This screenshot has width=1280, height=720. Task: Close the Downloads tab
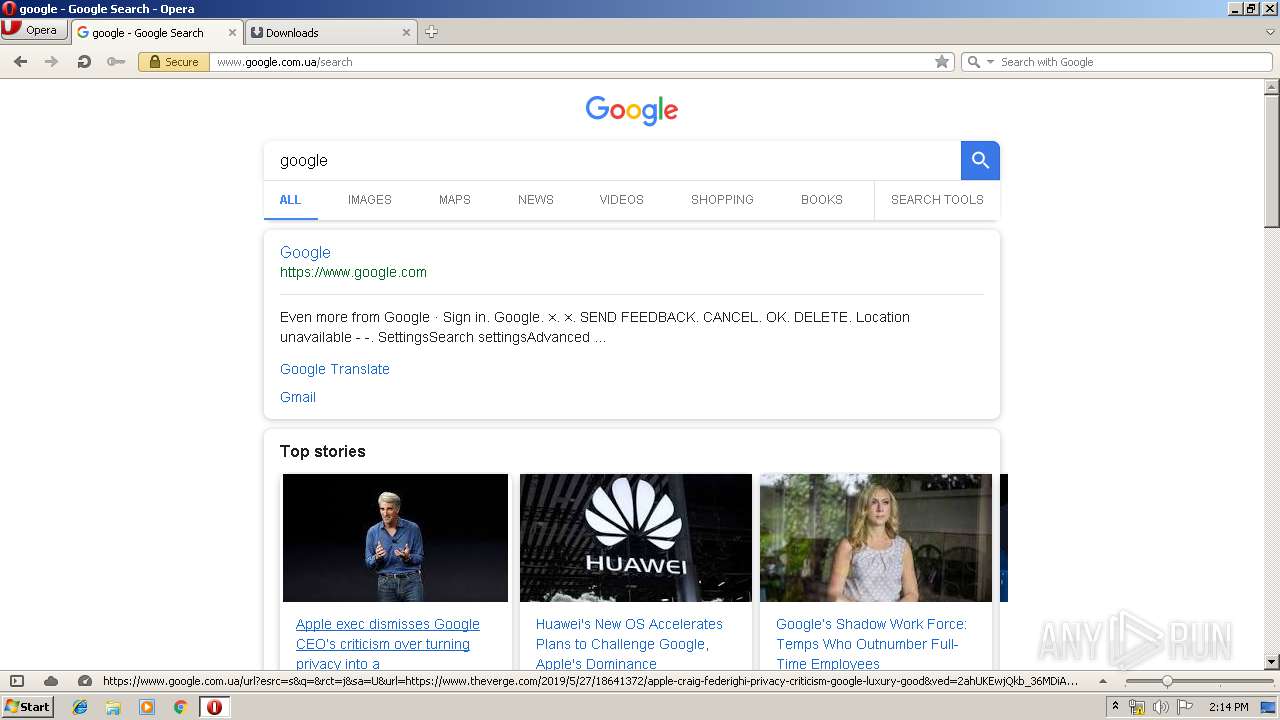406,32
